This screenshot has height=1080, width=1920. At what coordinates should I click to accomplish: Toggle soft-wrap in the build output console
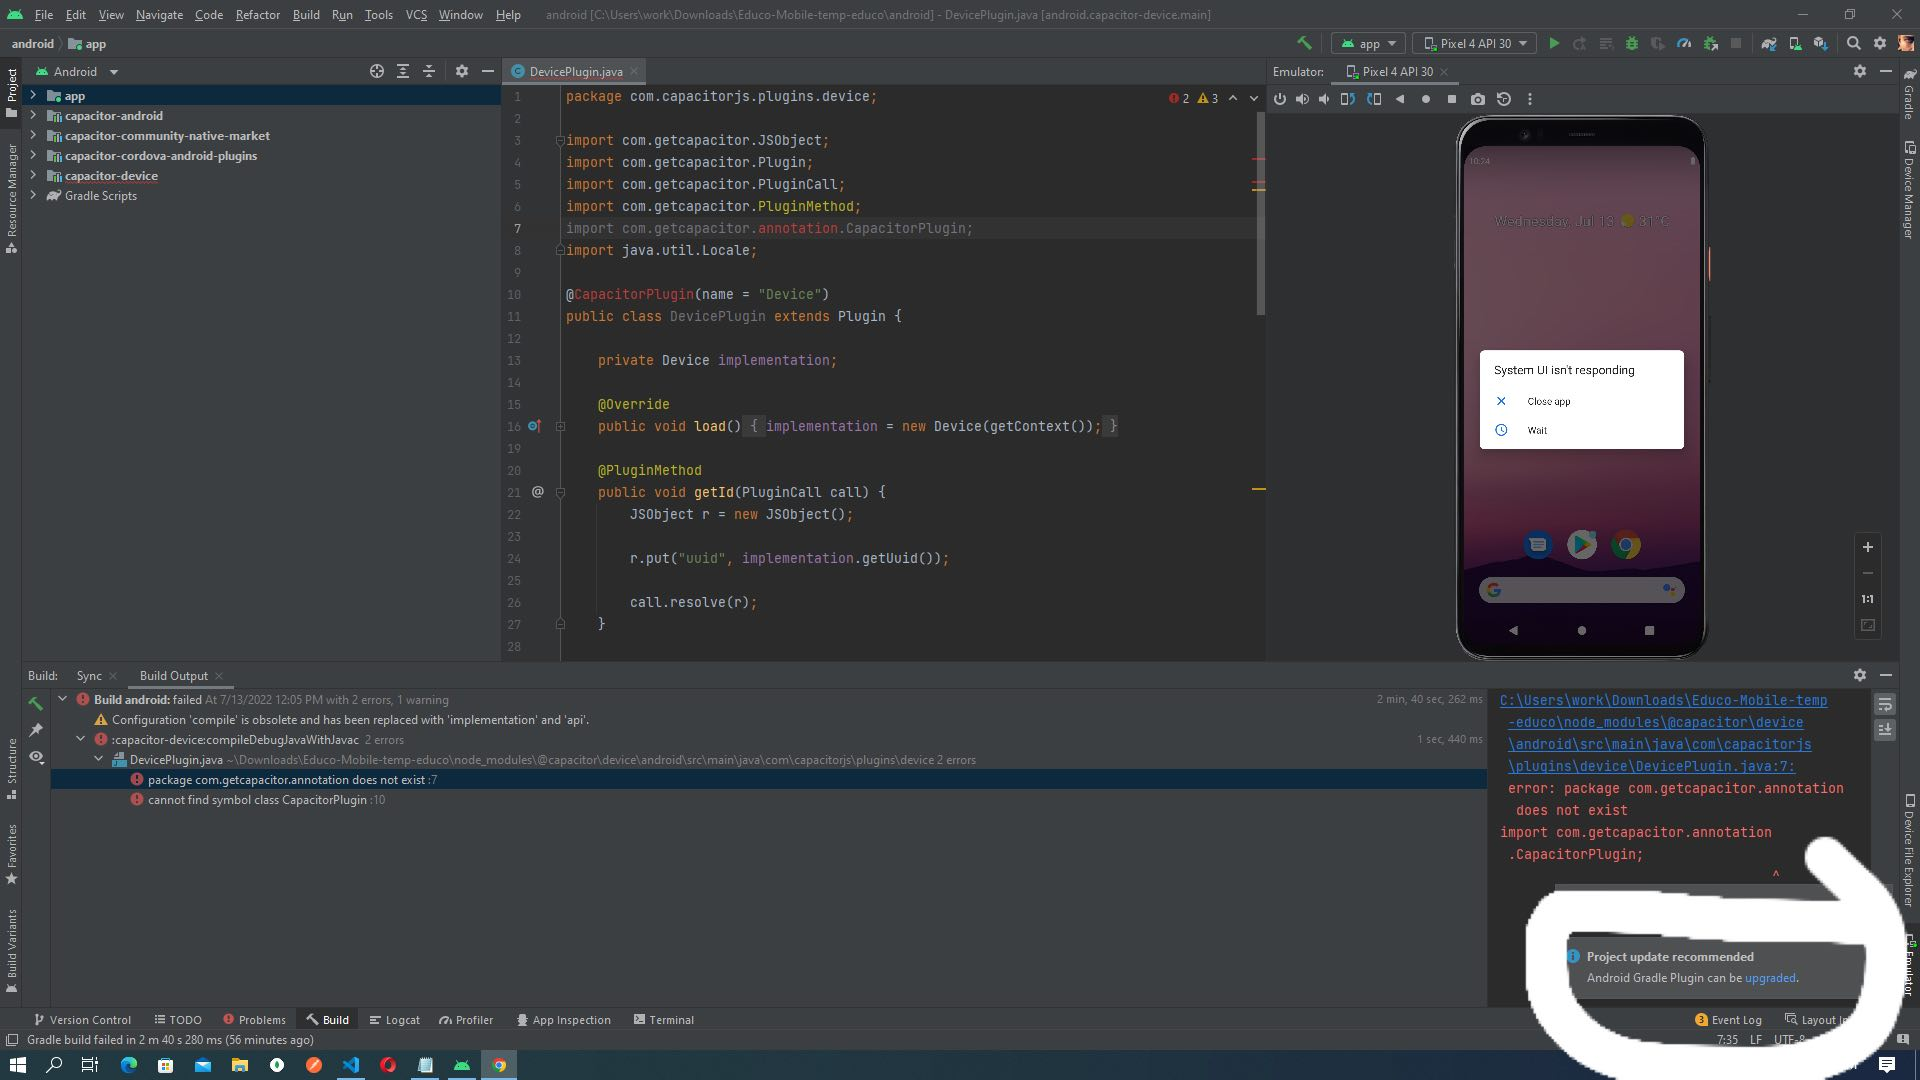click(1886, 703)
